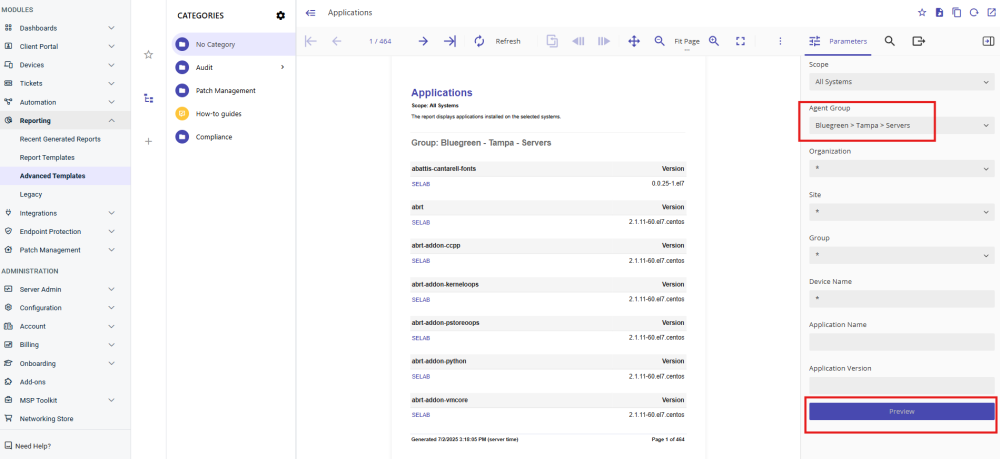
Task: Expand the Audit category arrow
Action: point(282,67)
